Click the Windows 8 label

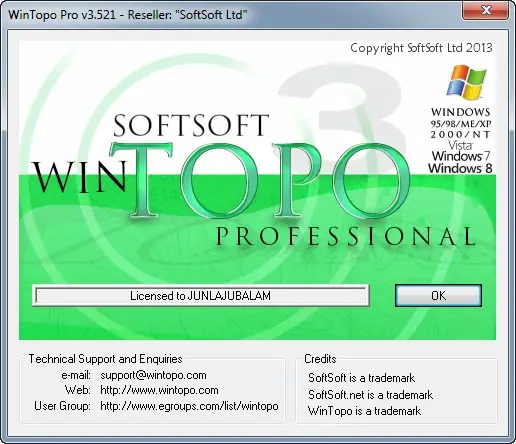click(x=460, y=168)
